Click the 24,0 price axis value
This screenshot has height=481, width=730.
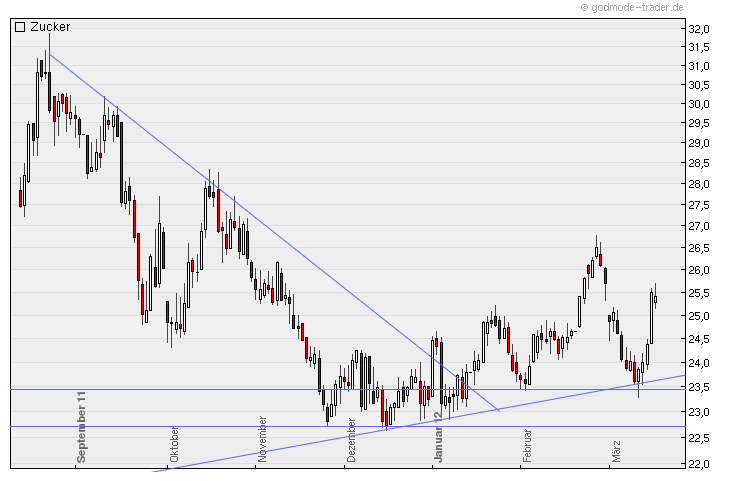coord(699,362)
